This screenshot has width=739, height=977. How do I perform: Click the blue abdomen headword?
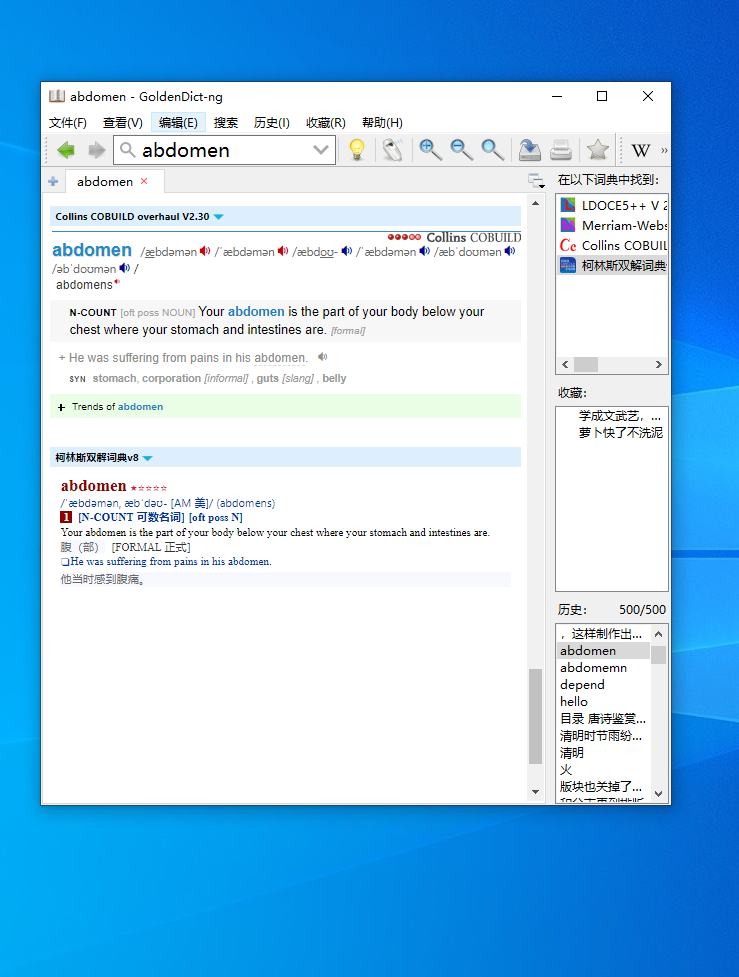(92, 250)
